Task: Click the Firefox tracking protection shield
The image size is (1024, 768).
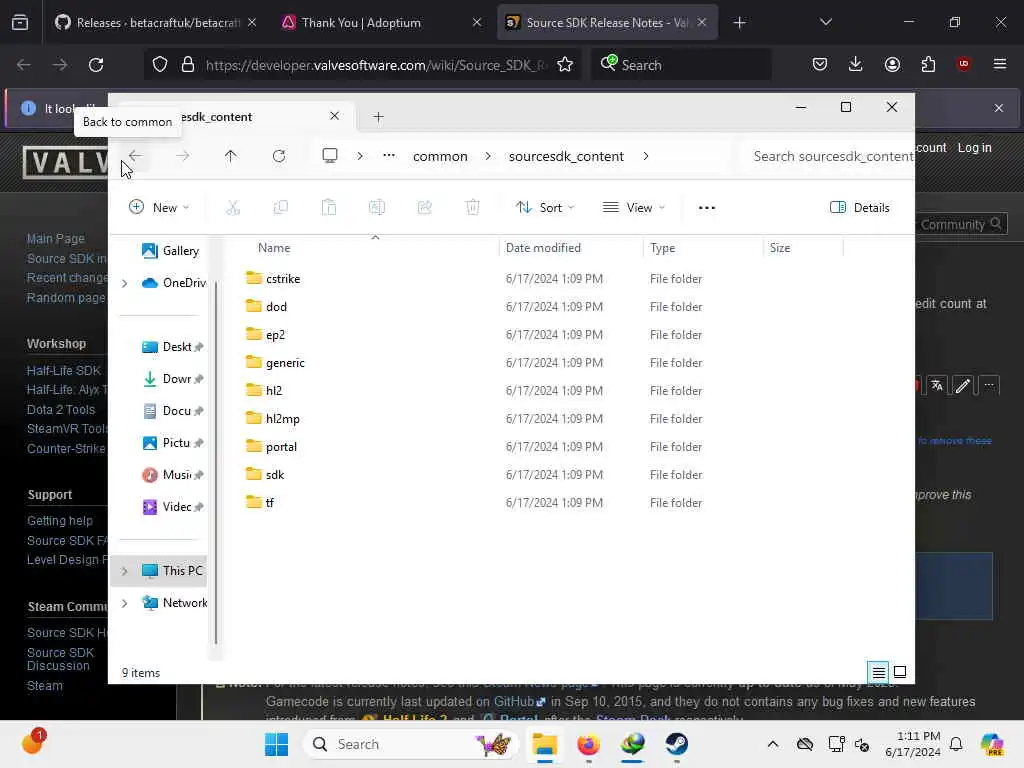Action: [160, 65]
